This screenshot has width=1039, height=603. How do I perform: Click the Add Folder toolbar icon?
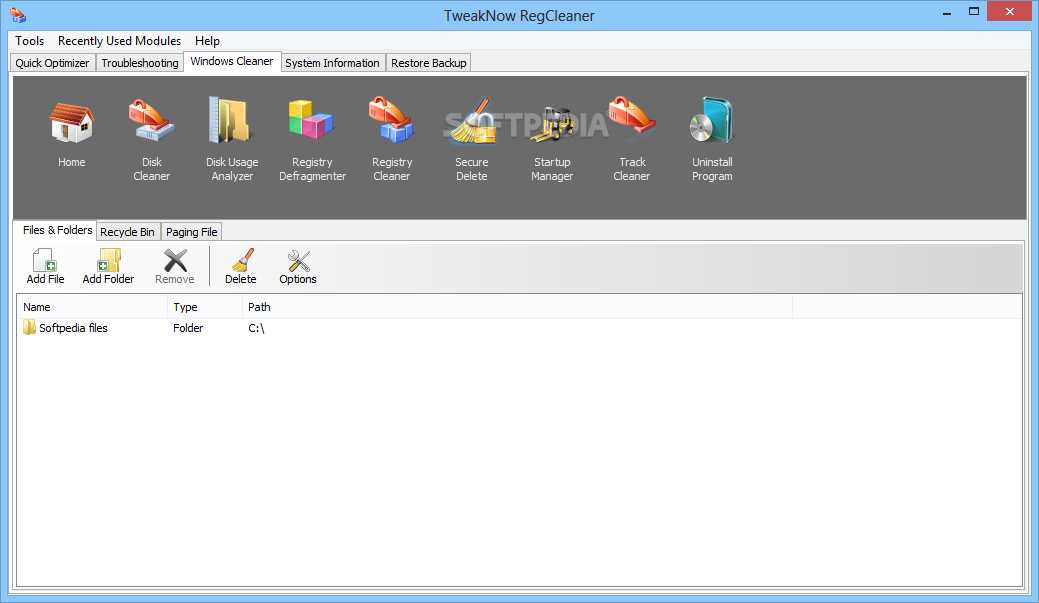[x=109, y=260]
